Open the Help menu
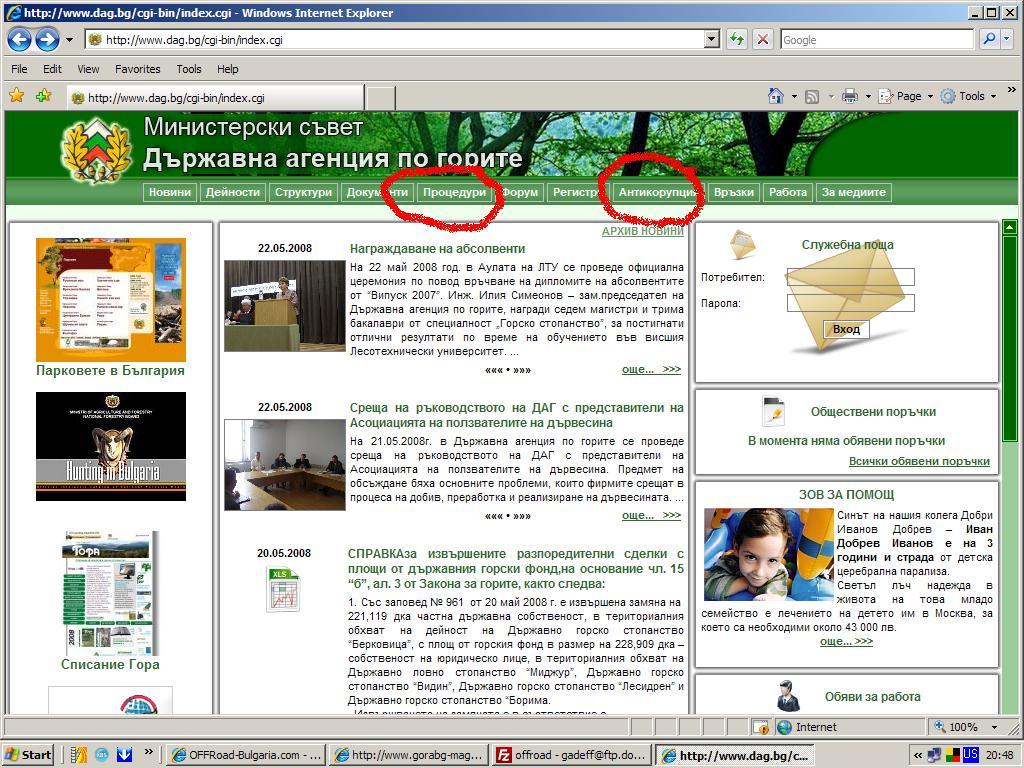 point(228,69)
